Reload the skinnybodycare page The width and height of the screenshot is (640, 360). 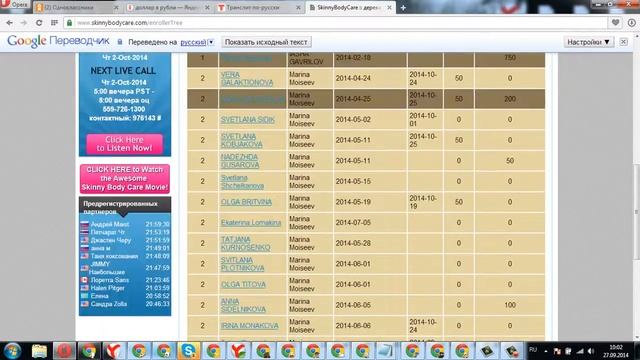tap(39, 23)
